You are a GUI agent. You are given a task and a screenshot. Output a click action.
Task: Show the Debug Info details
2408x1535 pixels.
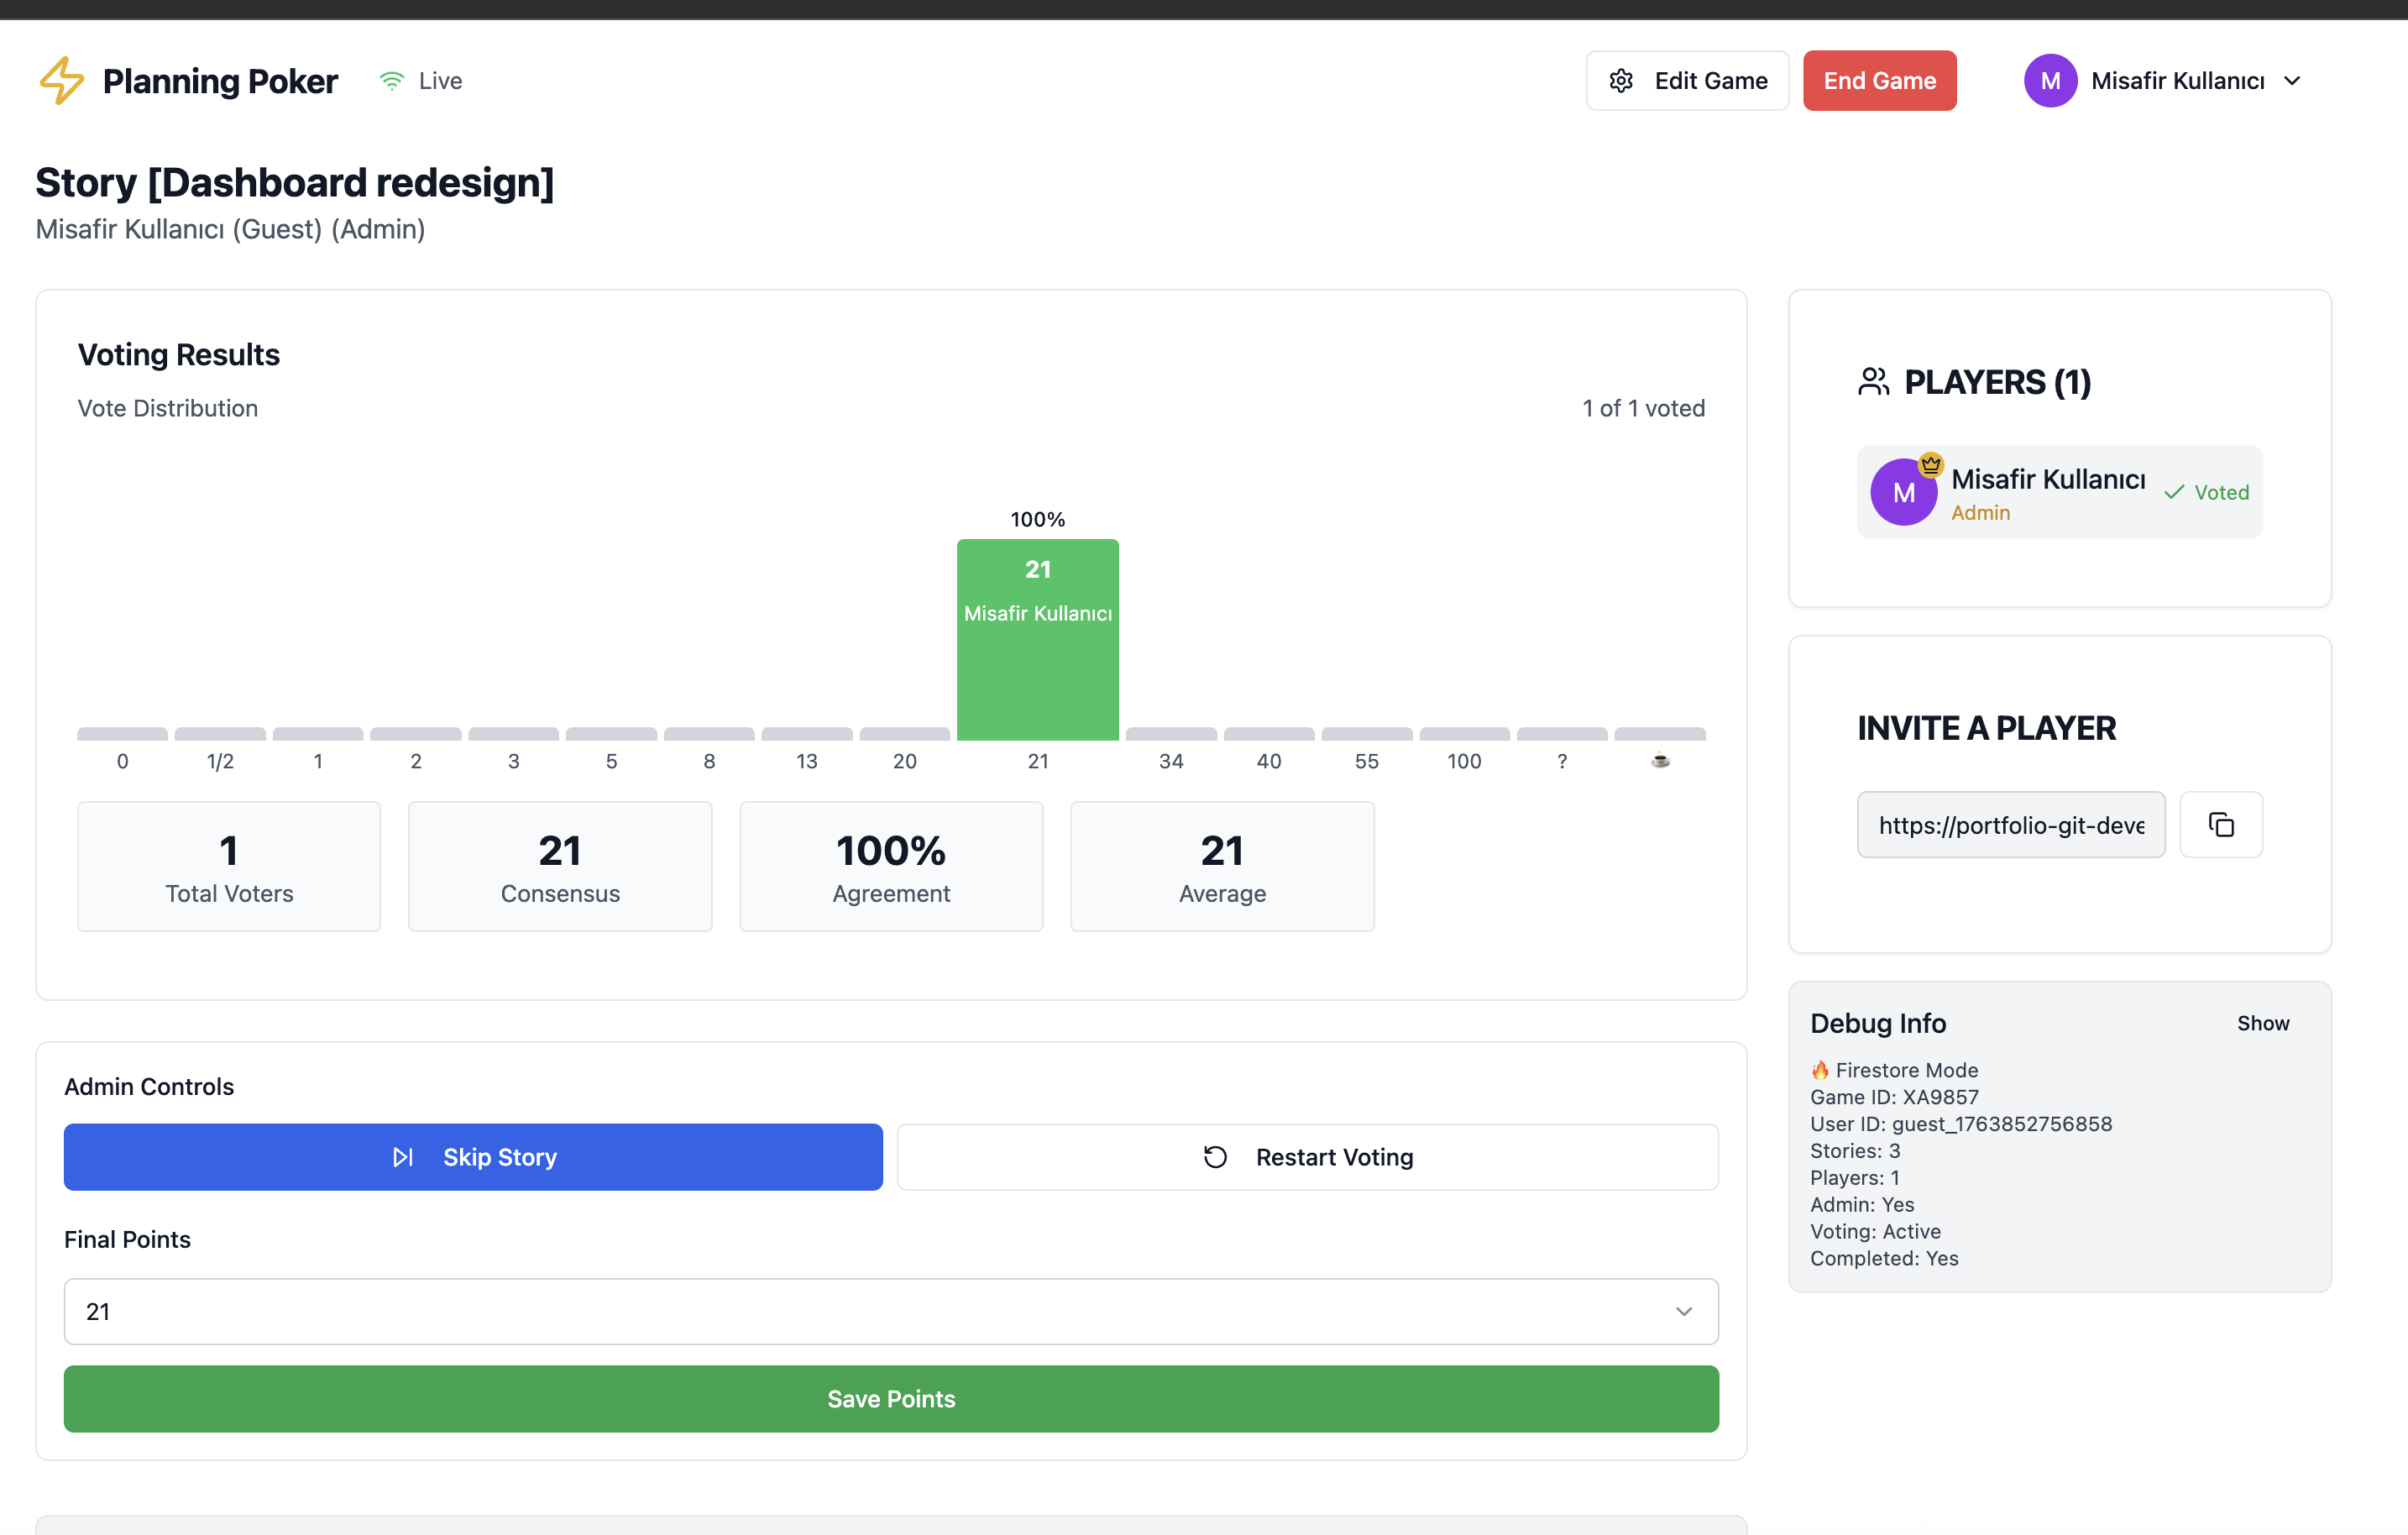coord(2263,1022)
